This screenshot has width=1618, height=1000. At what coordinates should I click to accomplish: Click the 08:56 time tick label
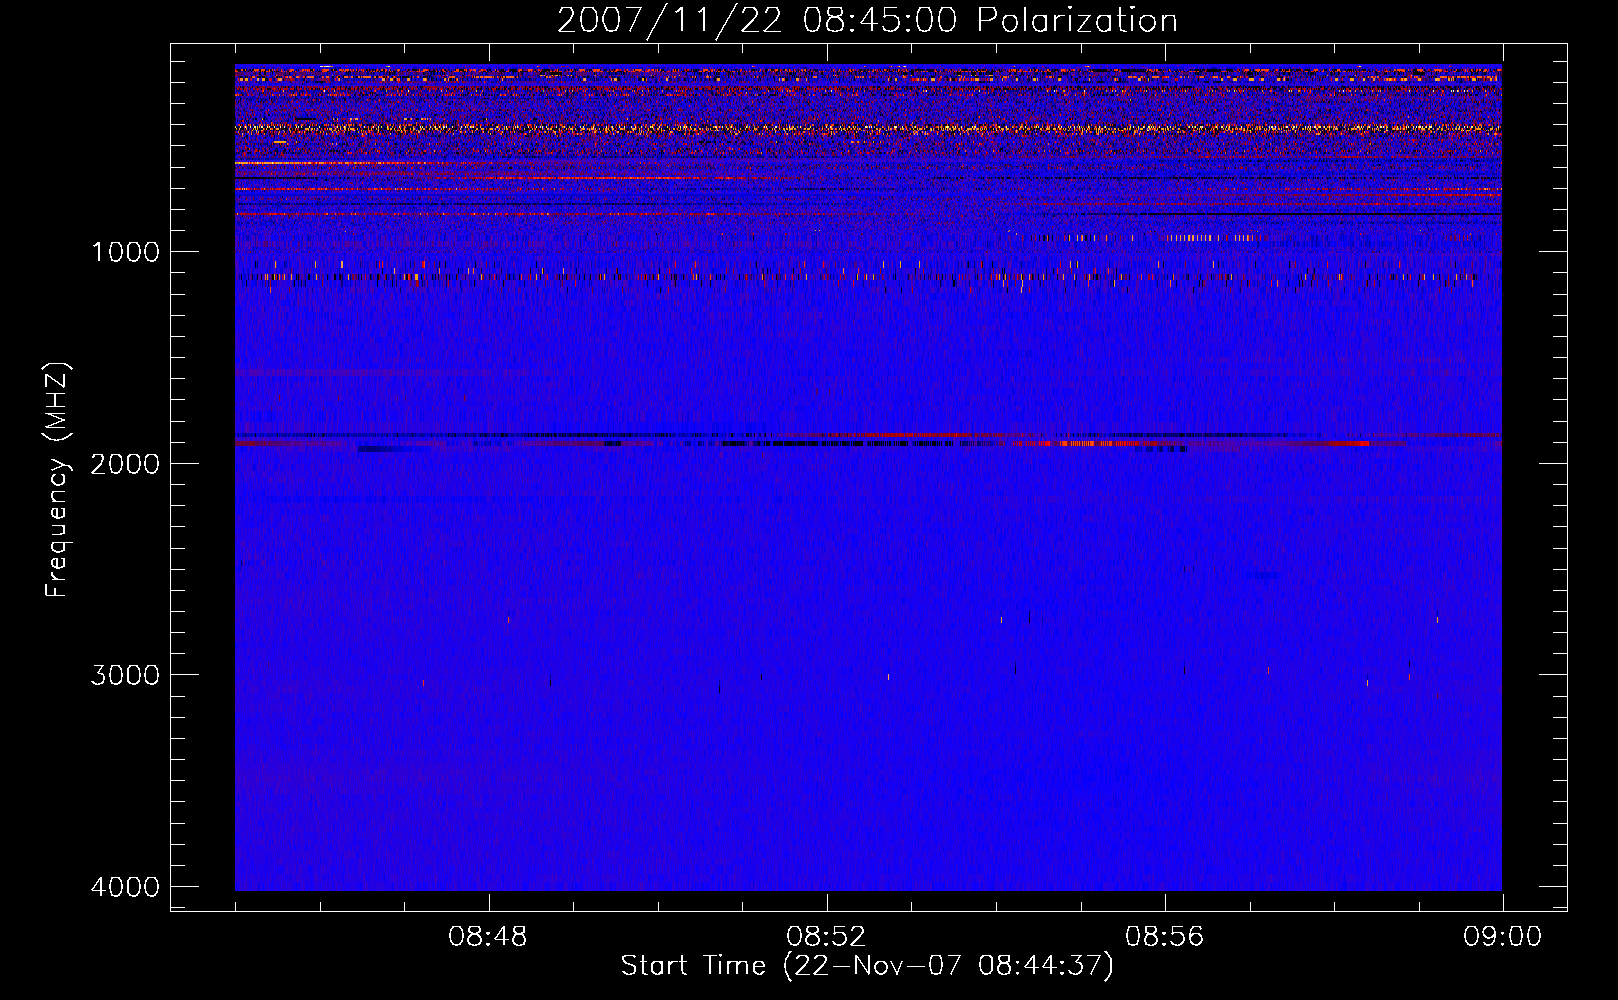click(x=1164, y=937)
